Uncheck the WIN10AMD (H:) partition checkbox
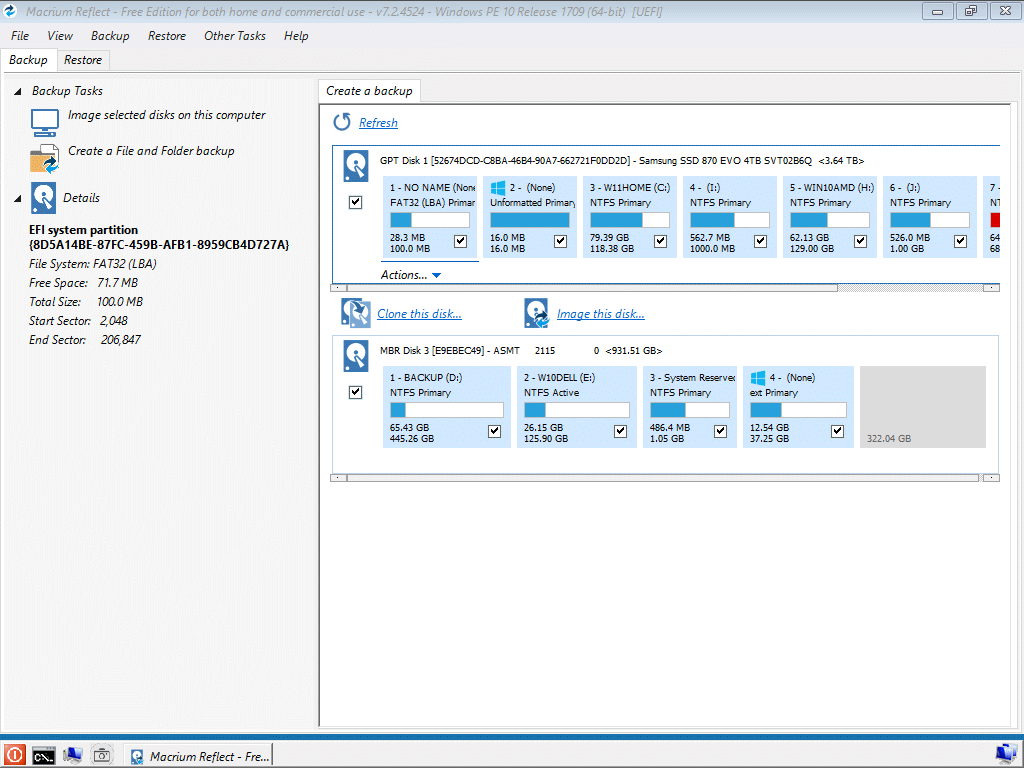Screen dimensions: 1024x768 (860, 242)
